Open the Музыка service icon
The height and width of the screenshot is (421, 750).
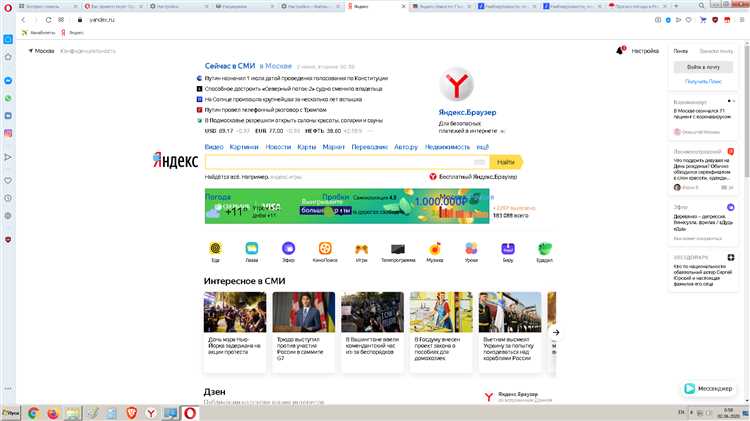(x=435, y=248)
